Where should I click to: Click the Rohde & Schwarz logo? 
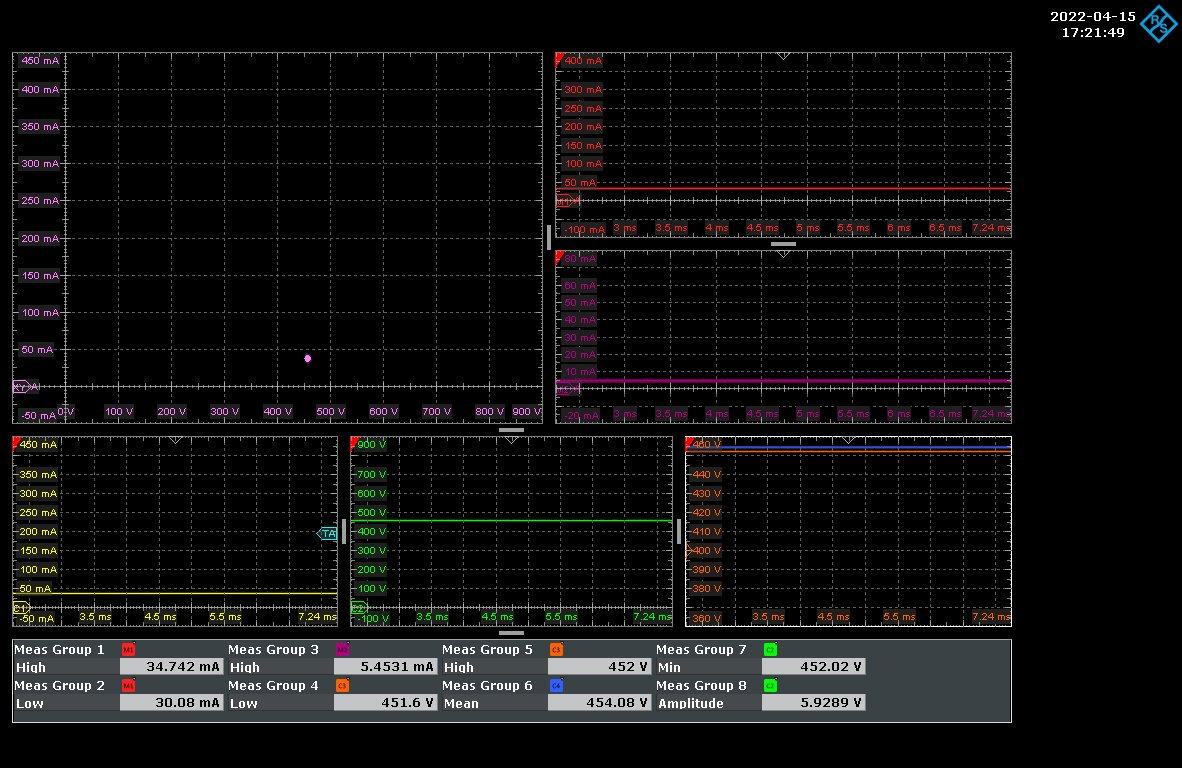click(1159, 24)
